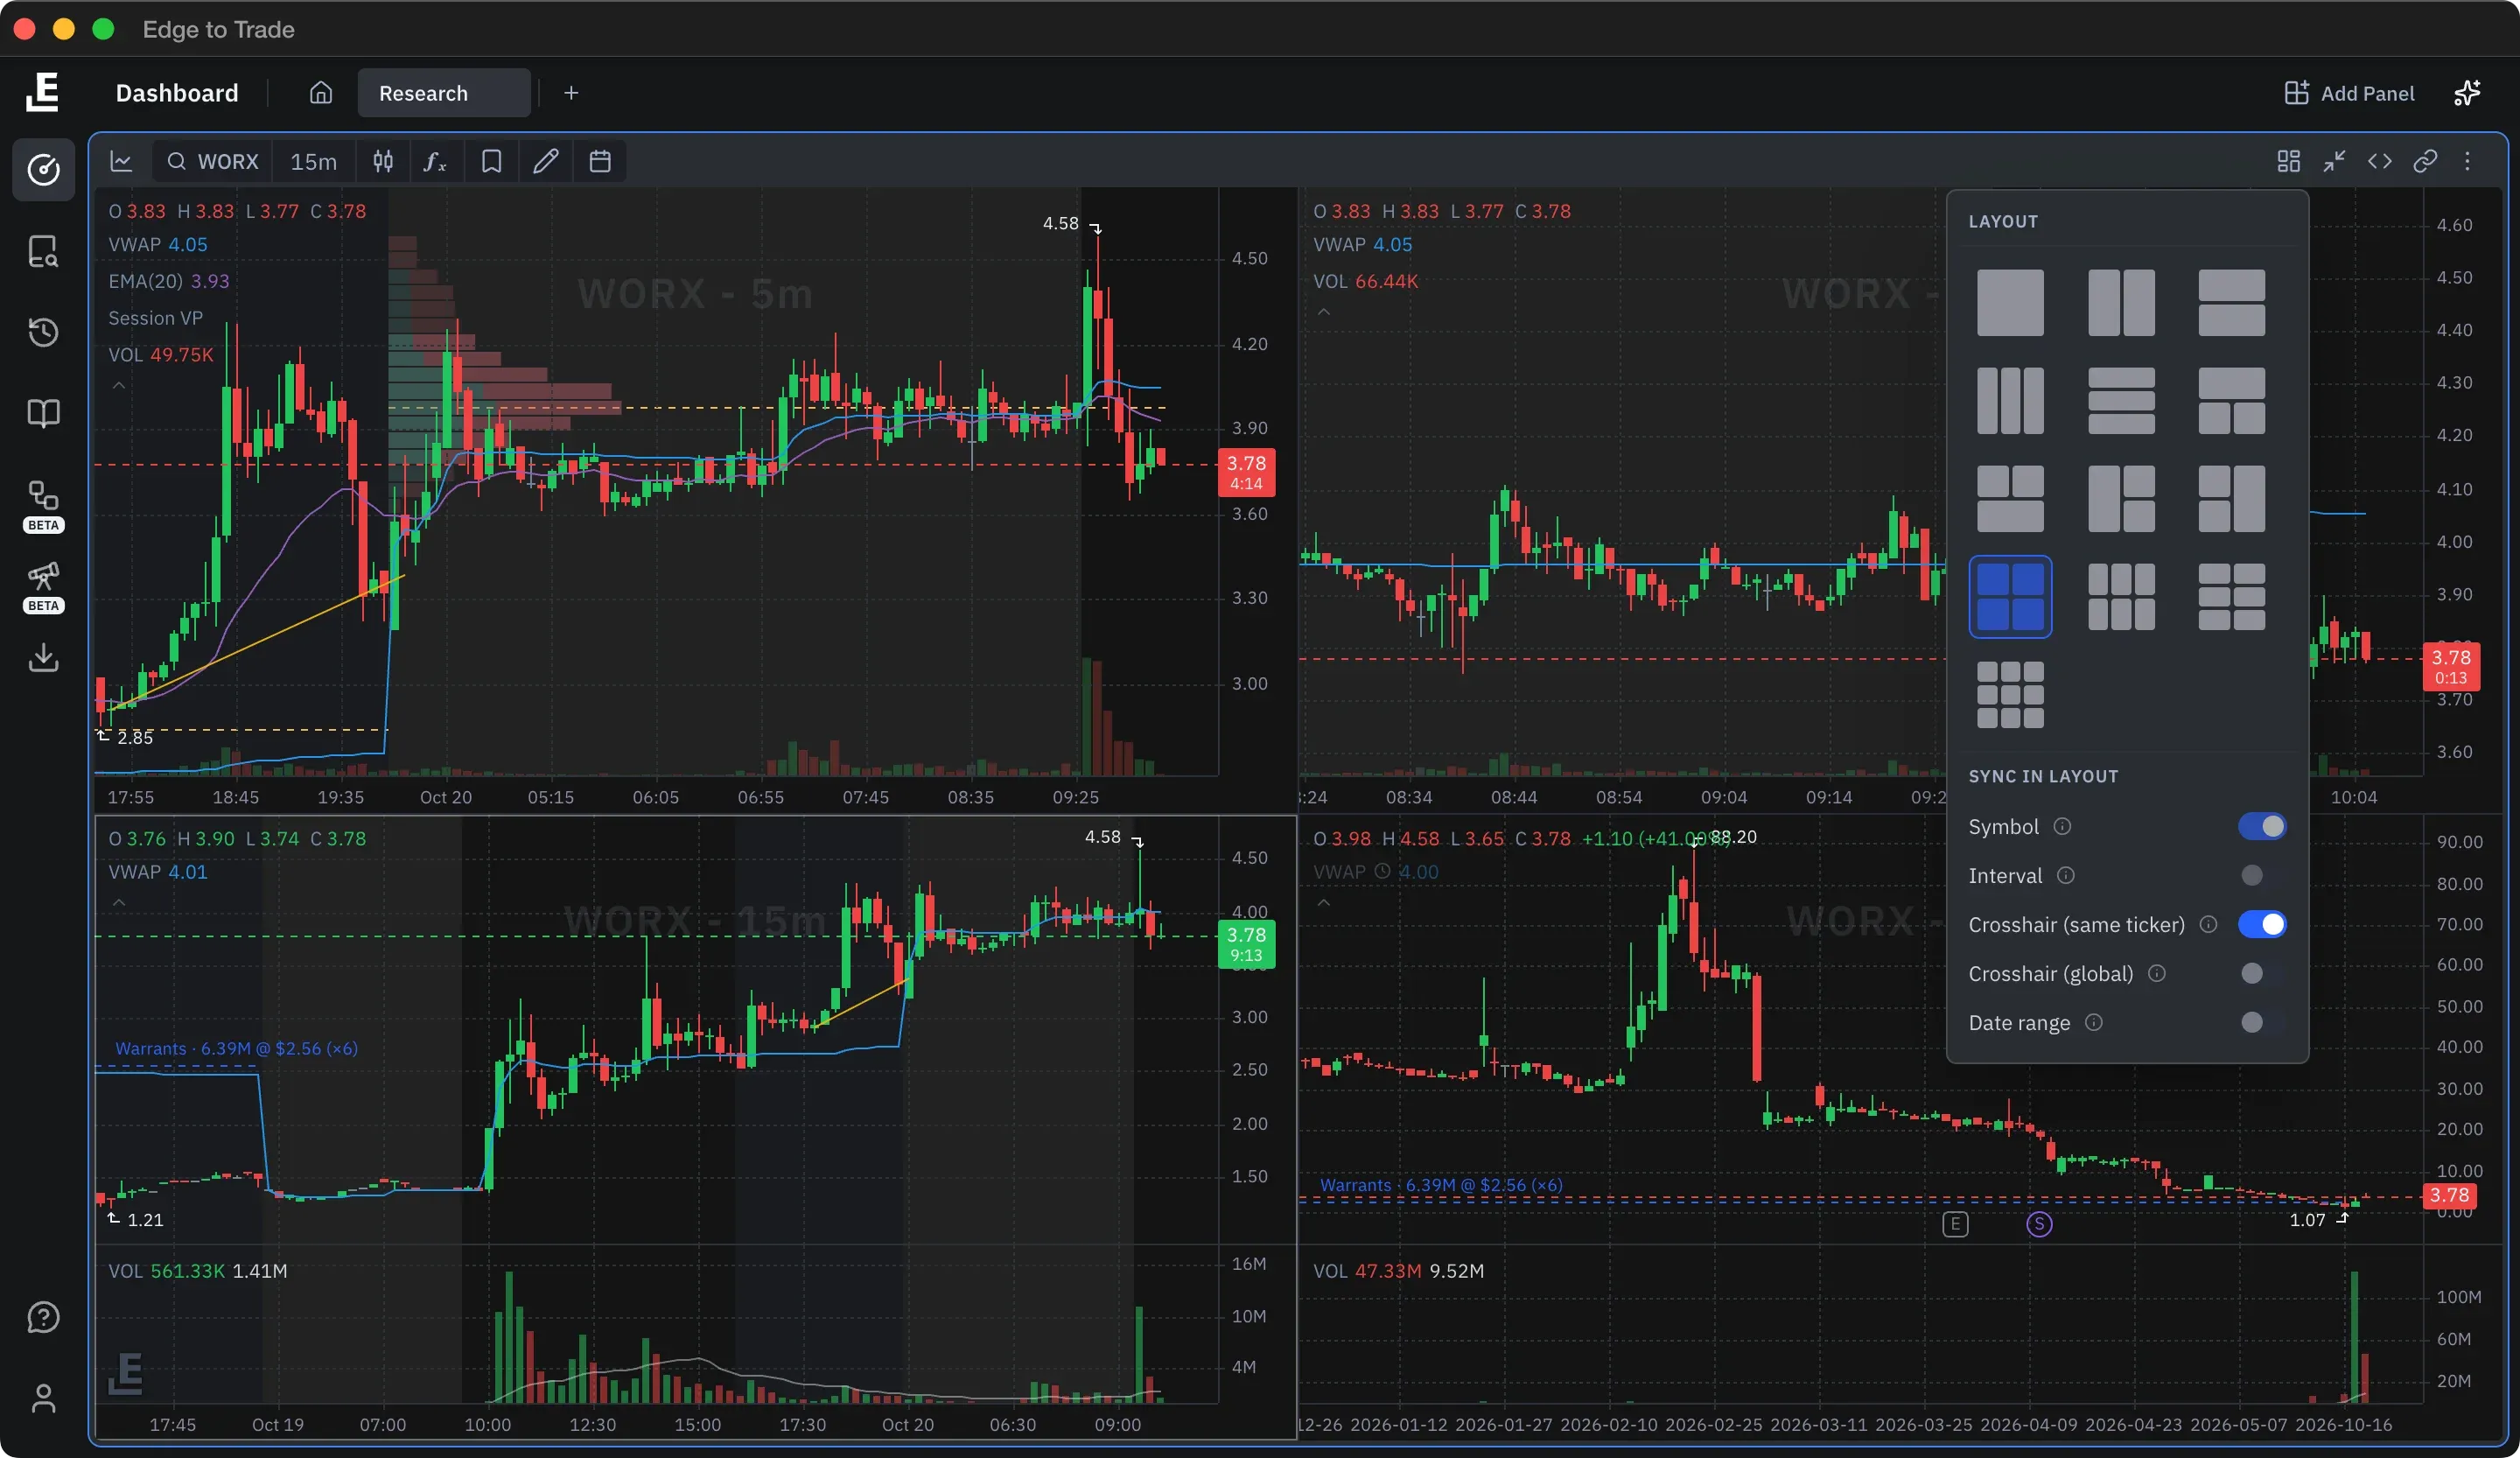Click the Symbol info icon in sync settings

(2062, 826)
